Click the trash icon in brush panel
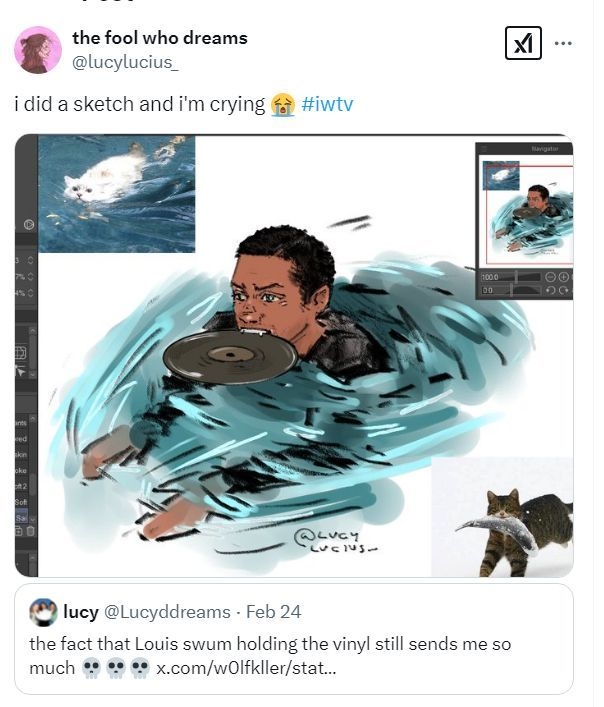The image size is (604, 707). click(x=30, y=530)
